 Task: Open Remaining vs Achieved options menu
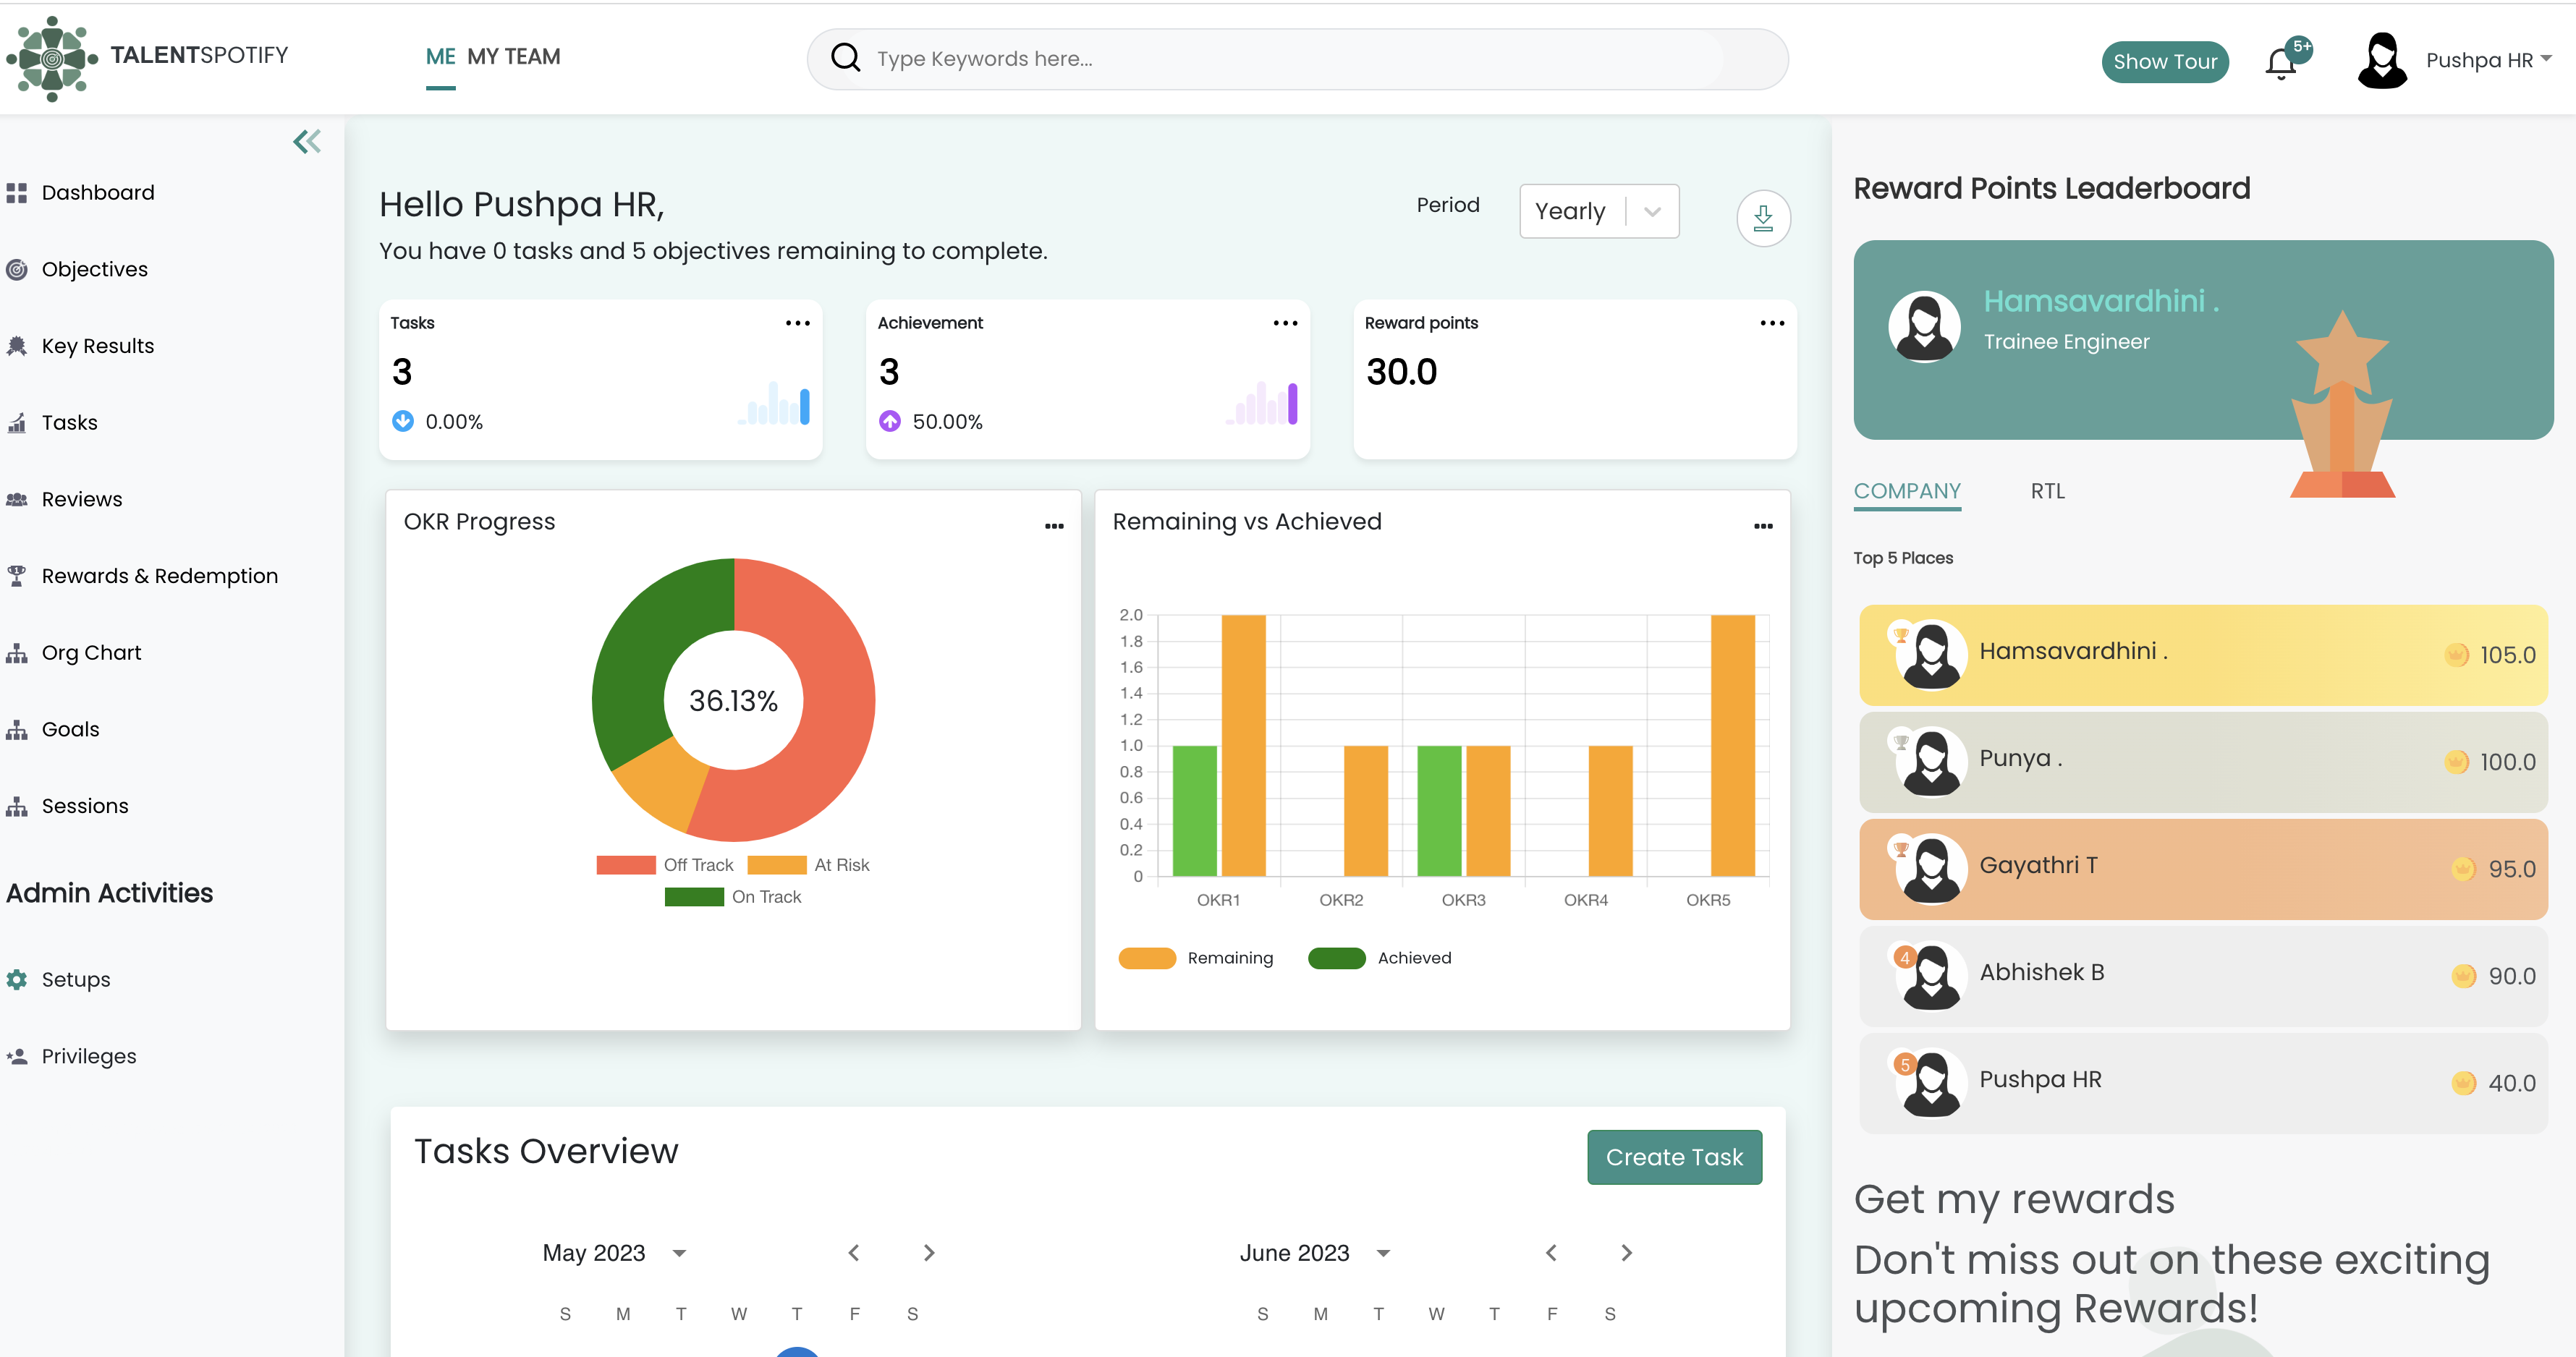(x=1763, y=526)
